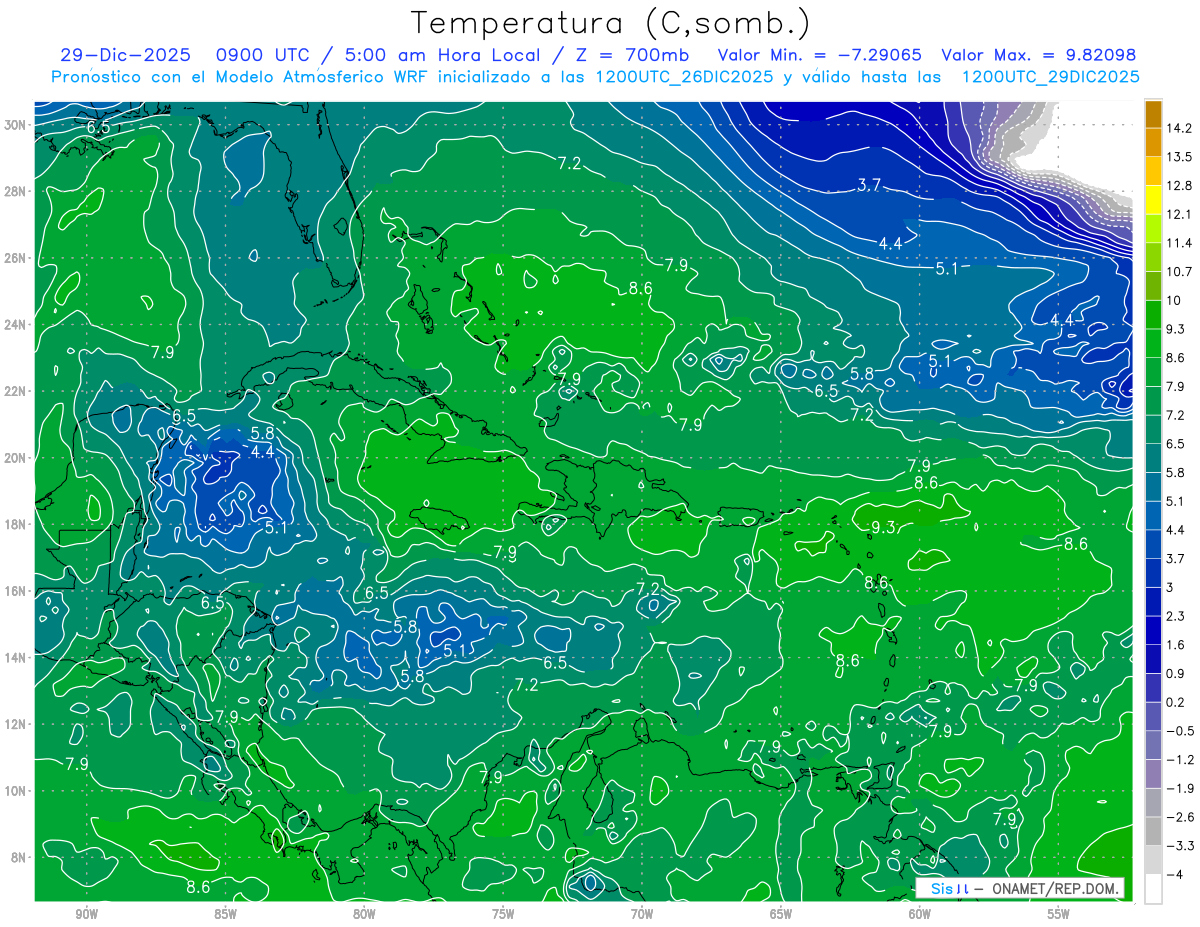This screenshot has height=927, width=1200.
Task: Click the "Valor Min. = -7.29065" readout
Action: 820,55
